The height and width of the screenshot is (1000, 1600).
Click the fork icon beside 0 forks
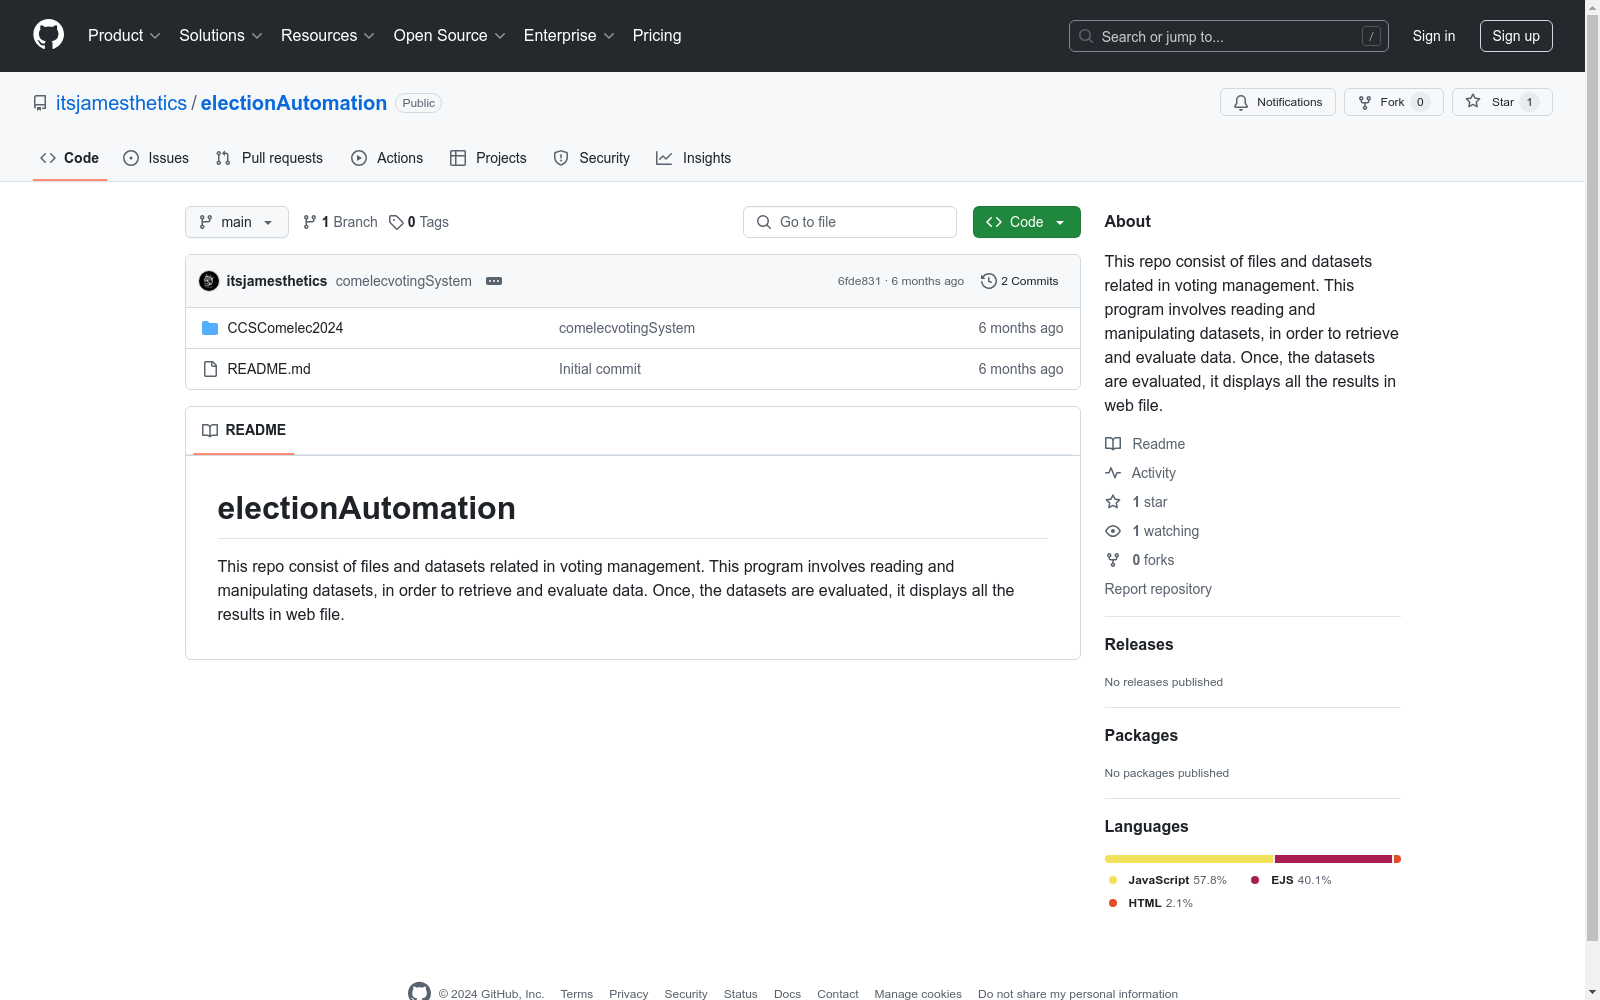pyautogui.click(x=1113, y=560)
